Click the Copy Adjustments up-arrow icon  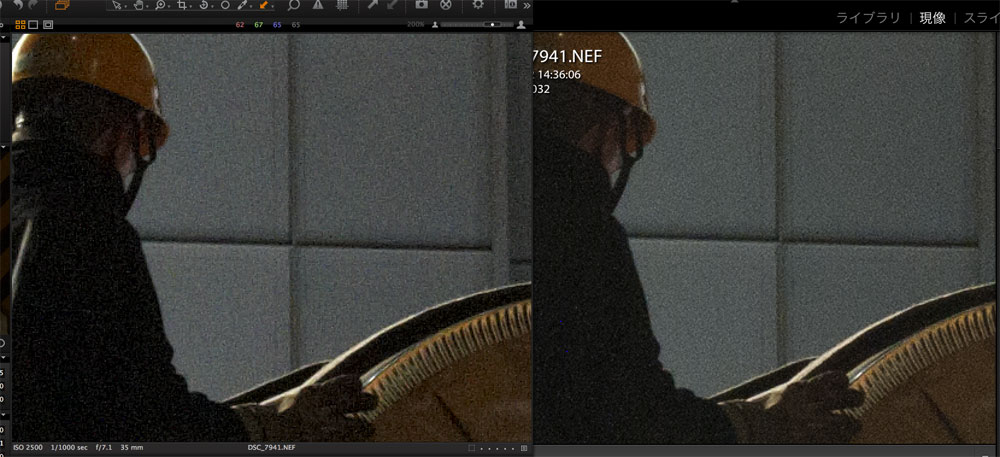(372, 5)
